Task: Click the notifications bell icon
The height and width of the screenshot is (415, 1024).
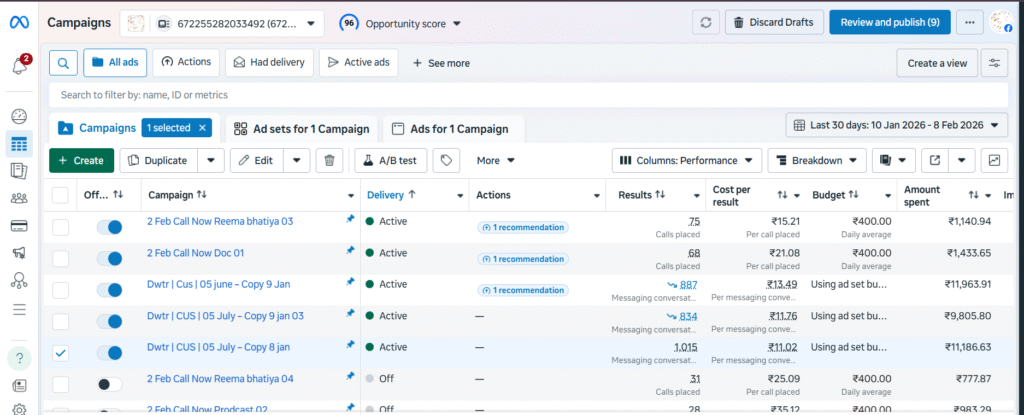Action: coord(19,66)
